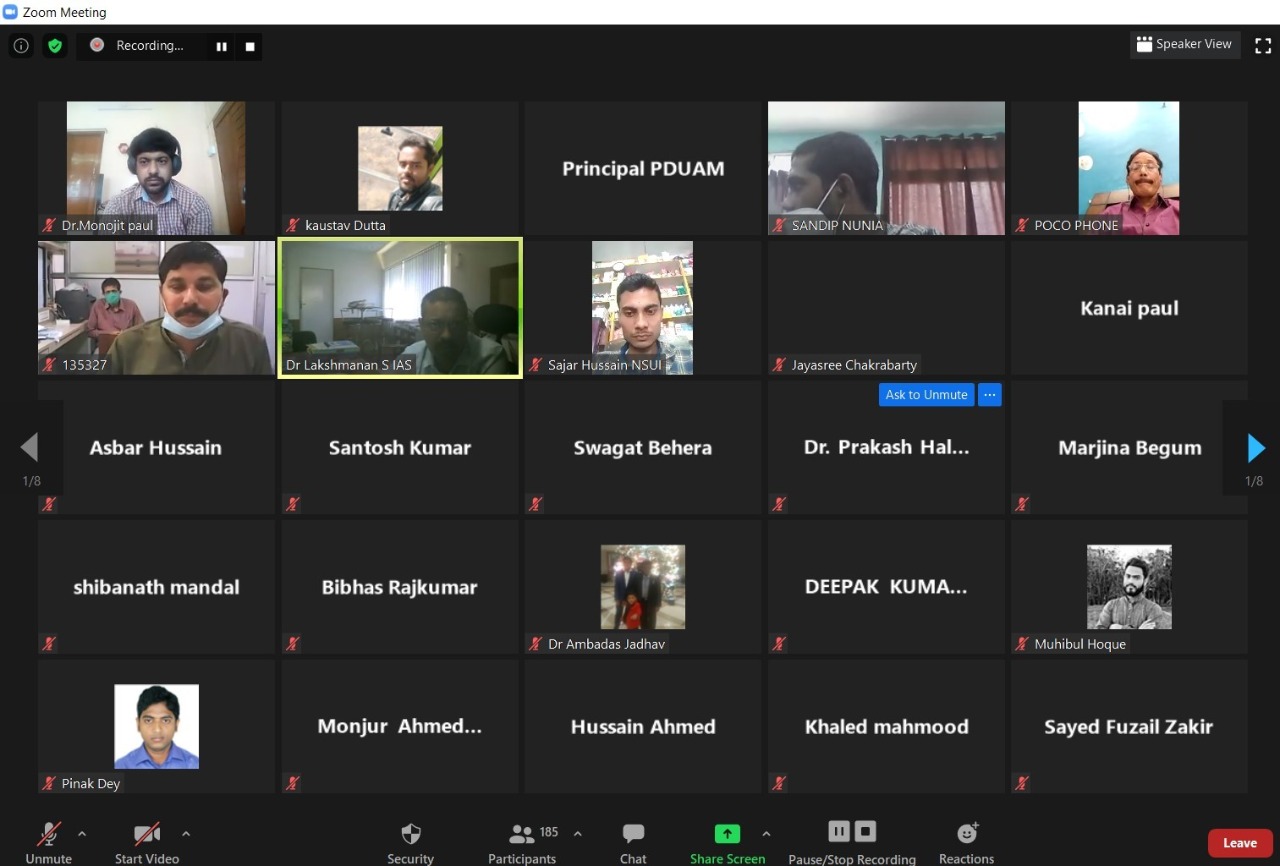Screen dimensions: 1280x866
Task: Unmute the microphone
Action: click(48, 843)
